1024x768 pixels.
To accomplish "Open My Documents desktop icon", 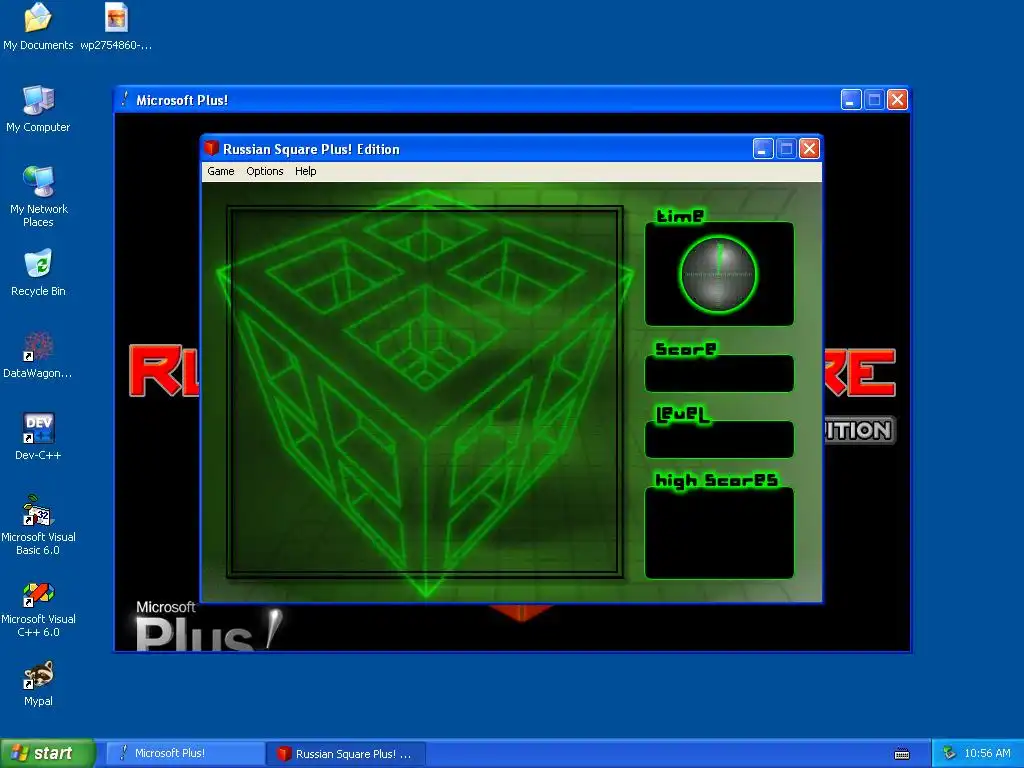I will click(38, 26).
